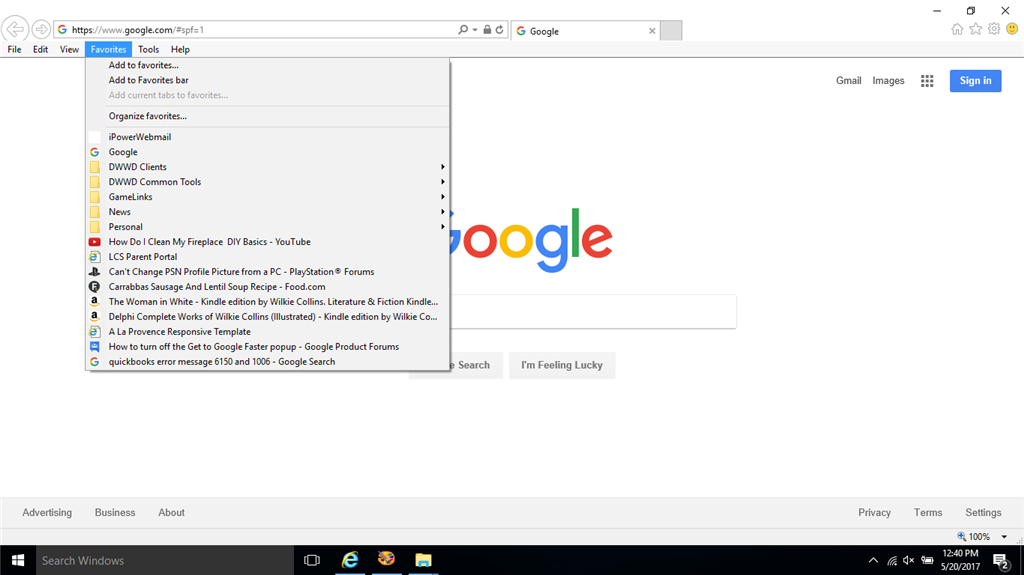Screen dimensions: 1024x575
Task: Open the network wireless tray icon
Action: [x=891, y=560]
